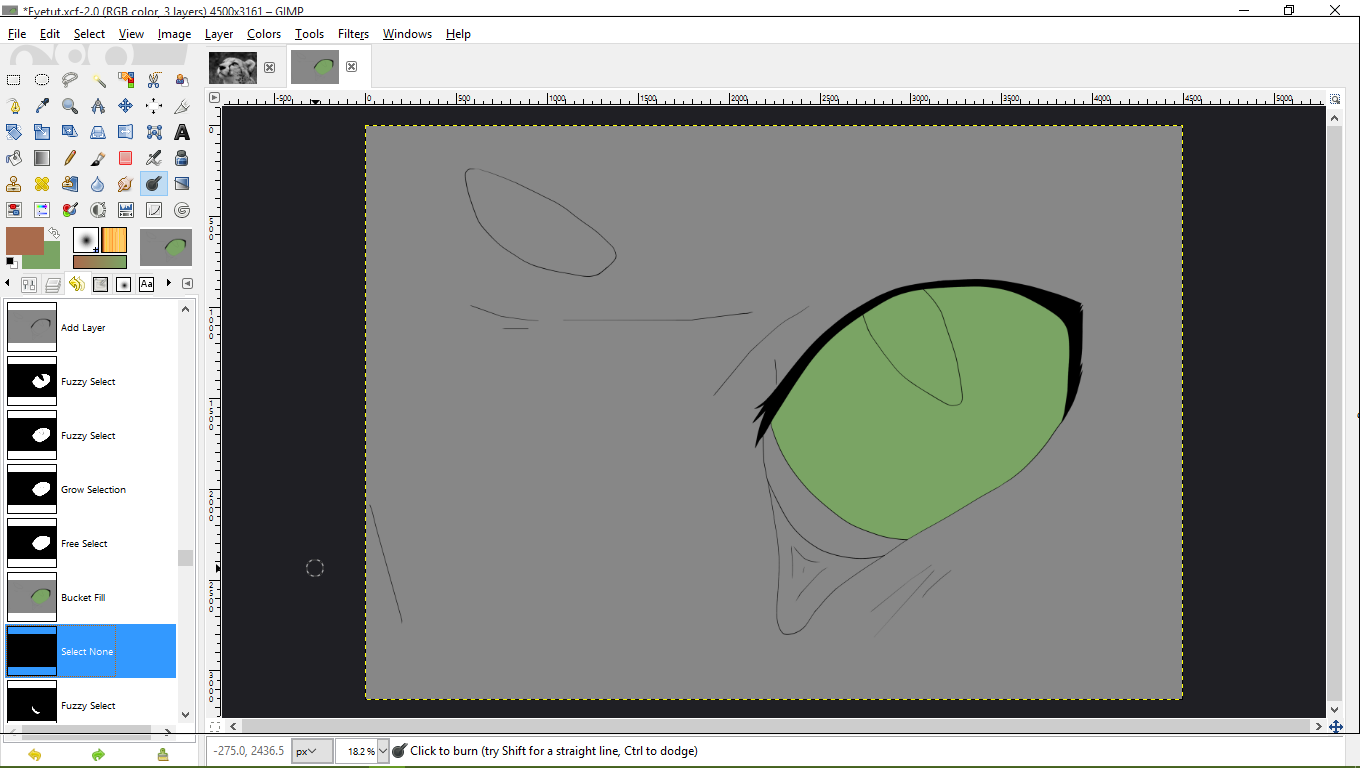The height and width of the screenshot is (768, 1360).
Task: Select the Clone stamp tool
Action: point(14,184)
